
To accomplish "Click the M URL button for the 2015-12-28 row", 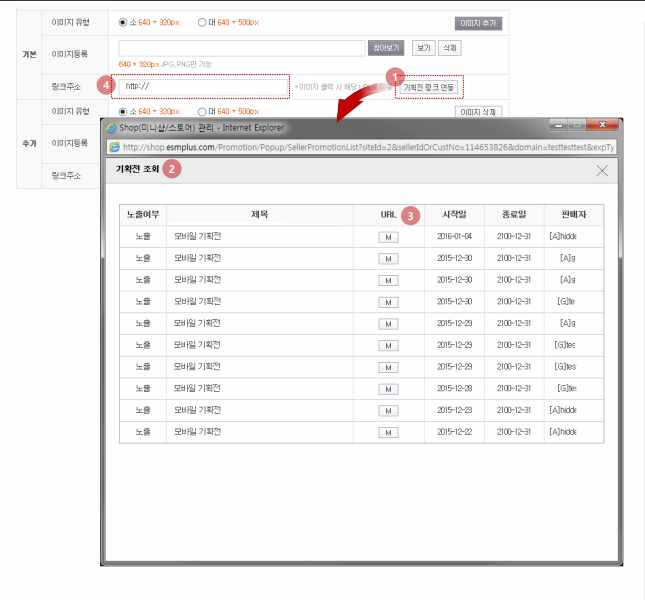I will pos(388,389).
